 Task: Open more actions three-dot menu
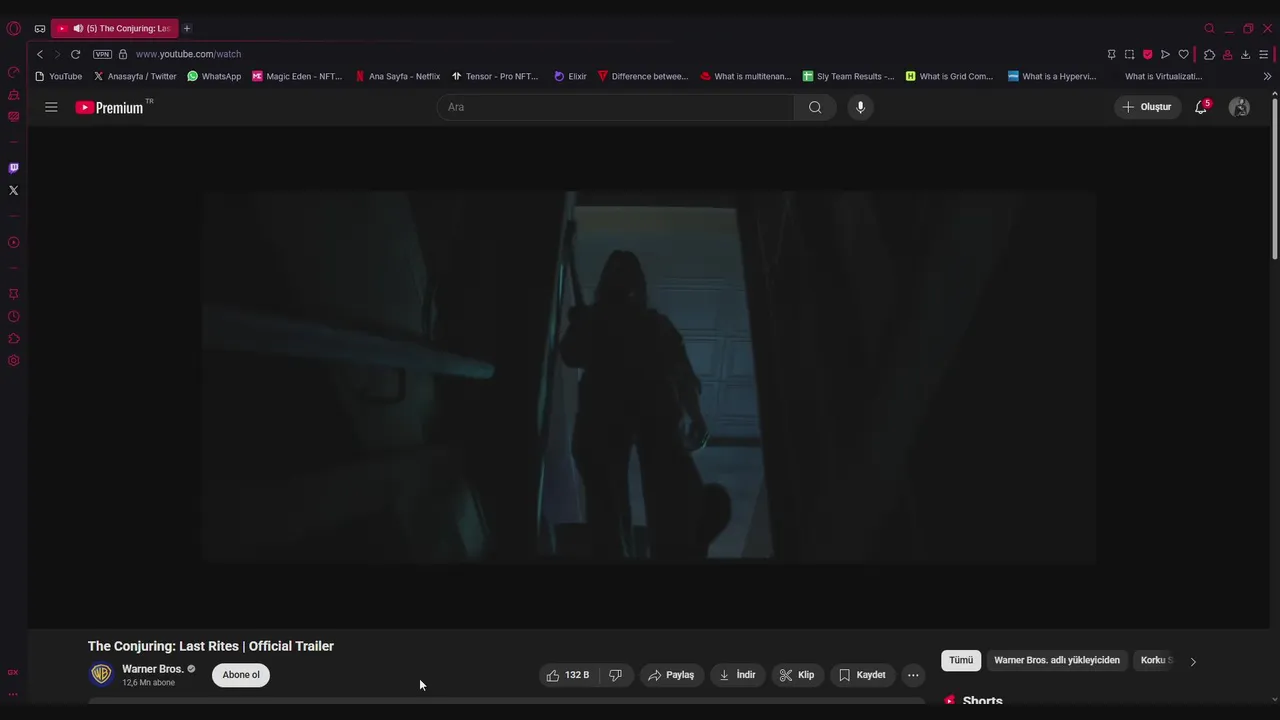click(913, 675)
